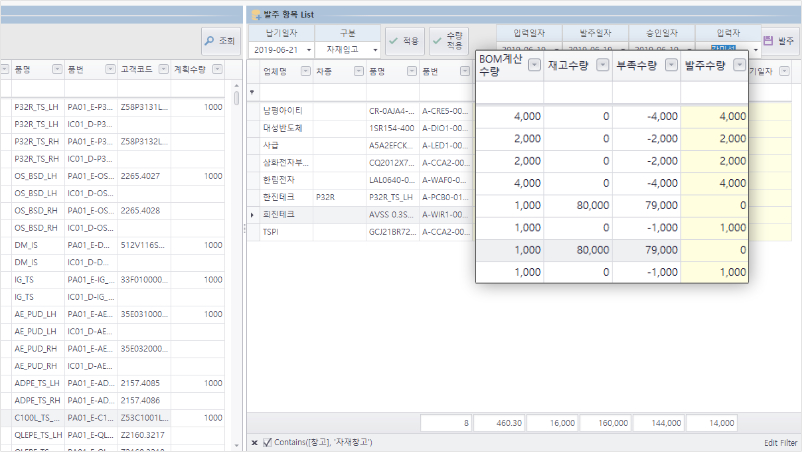Open 차종 column filter

click(x=359, y=71)
